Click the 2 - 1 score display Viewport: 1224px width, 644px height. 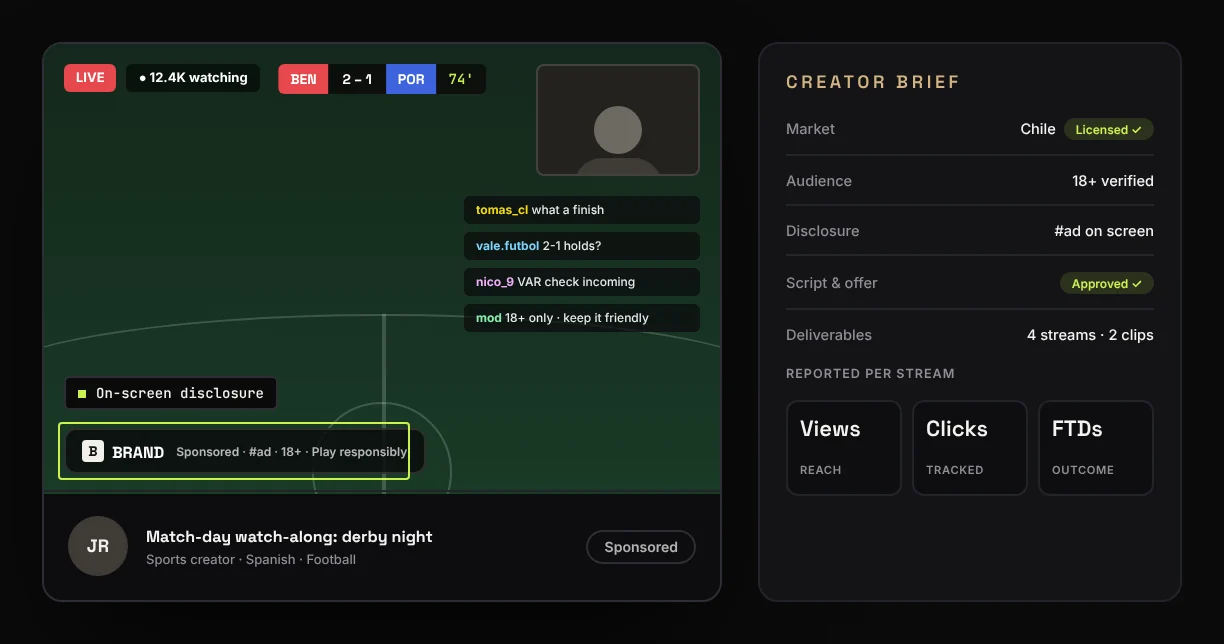357,79
